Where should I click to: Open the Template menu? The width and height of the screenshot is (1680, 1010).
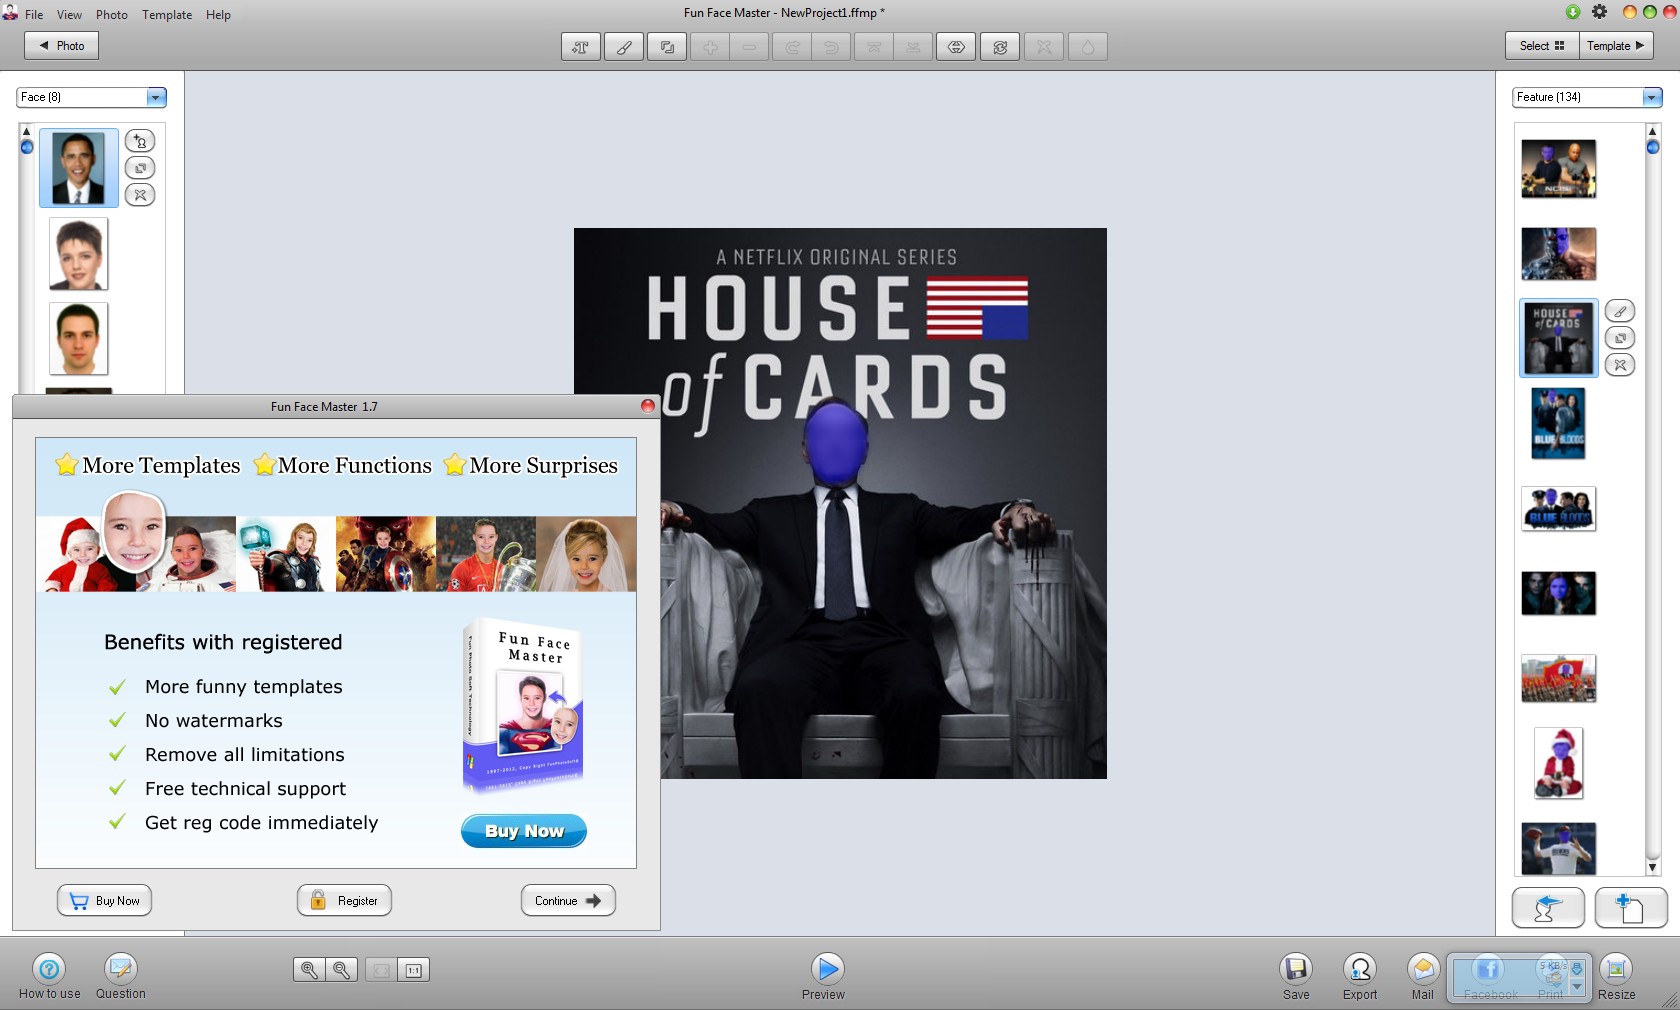point(167,15)
